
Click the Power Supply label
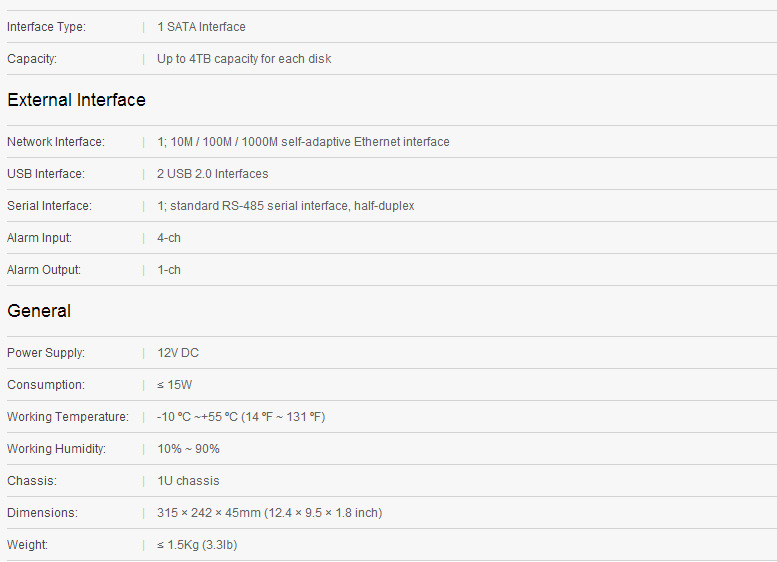pyautogui.click(x=45, y=353)
